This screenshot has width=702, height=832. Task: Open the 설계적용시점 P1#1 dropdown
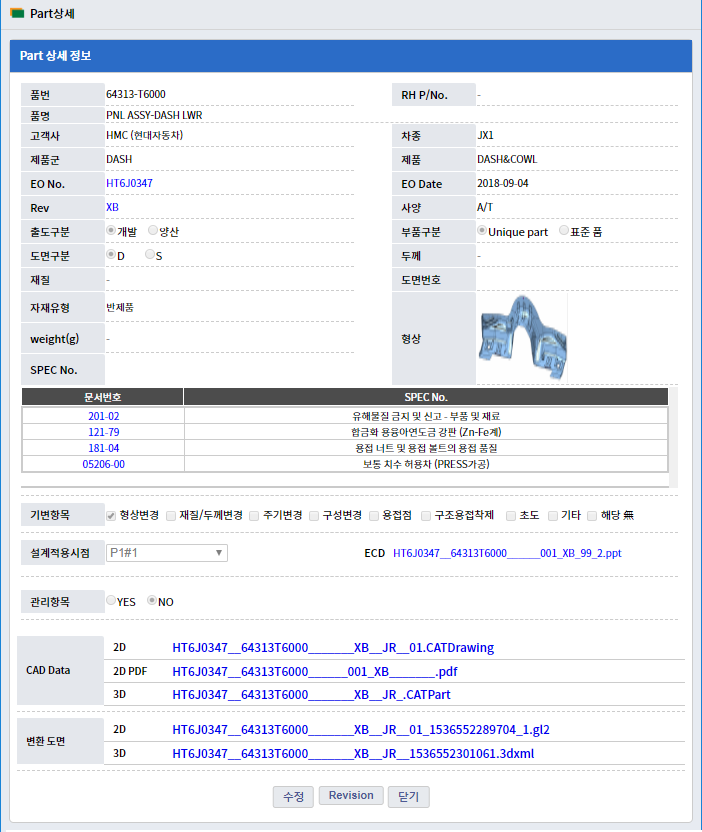pyautogui.click(x=167, y=553)
